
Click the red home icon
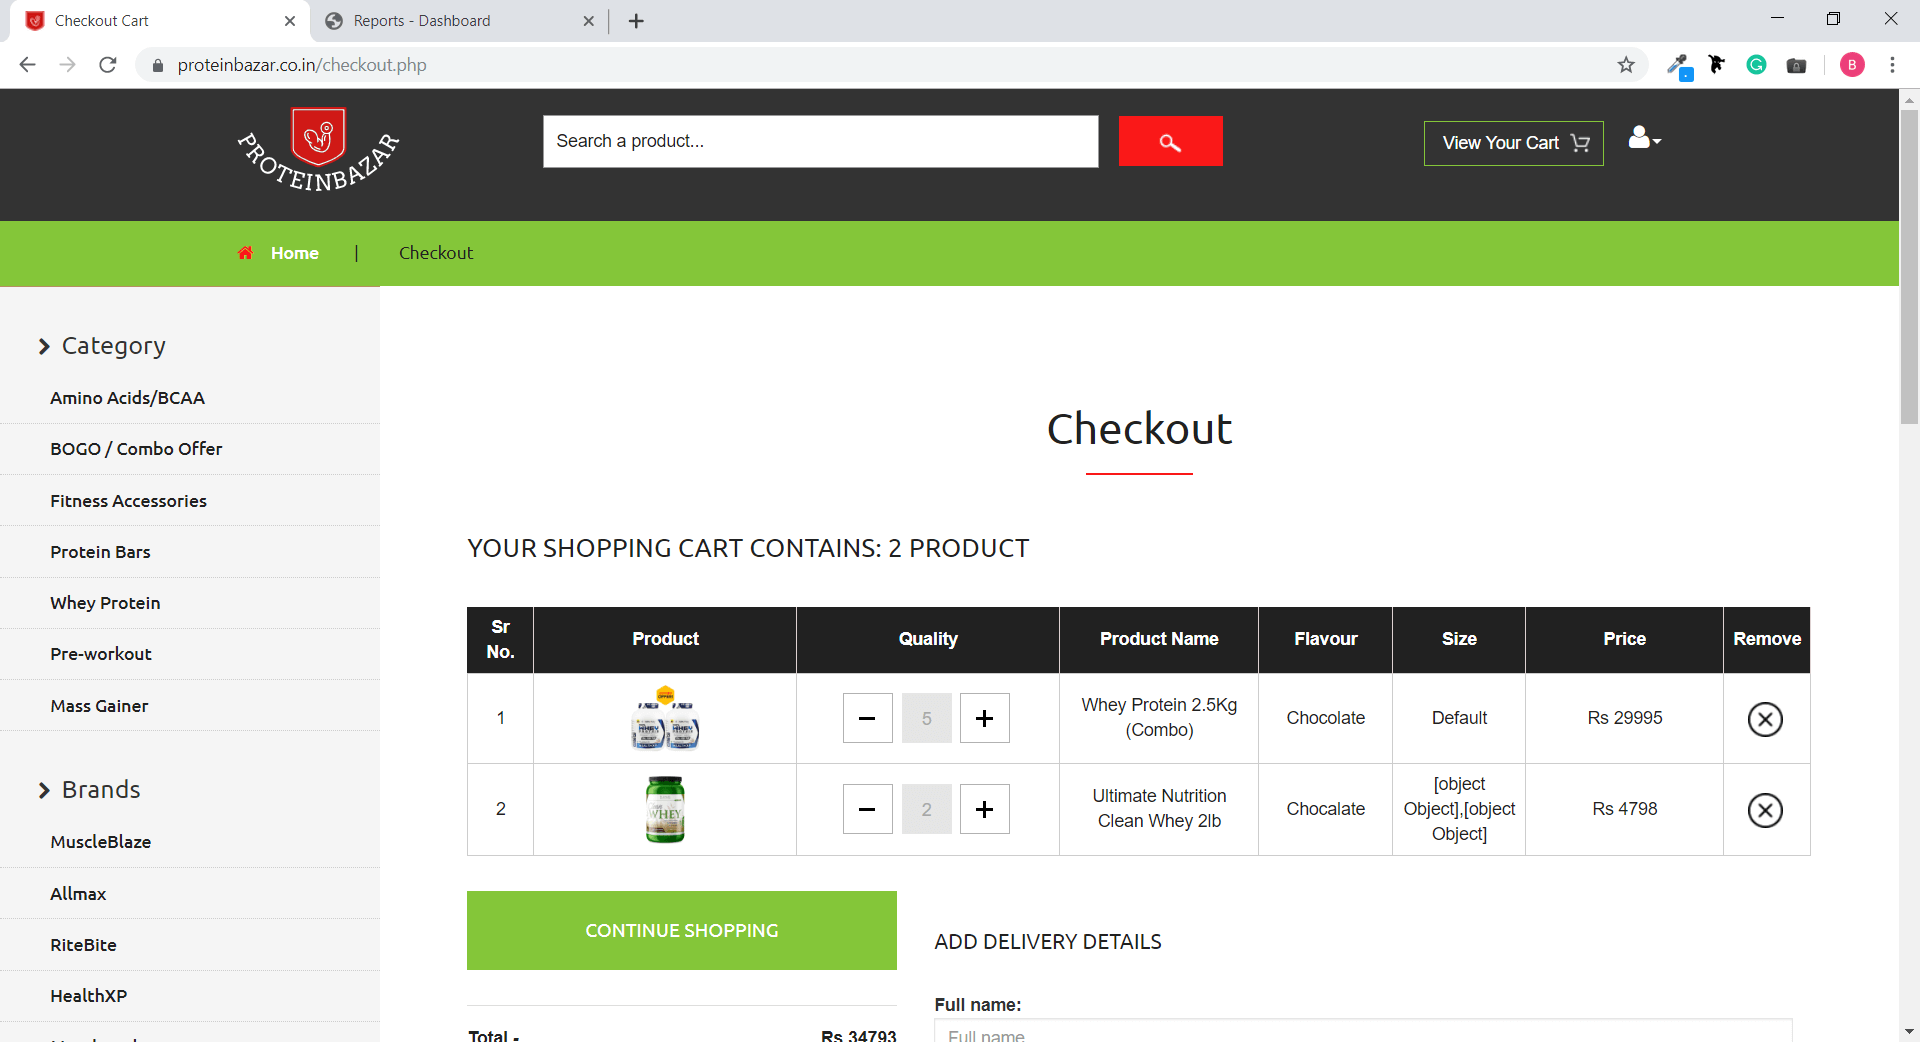pyautogui.click(x=245, y=253)
